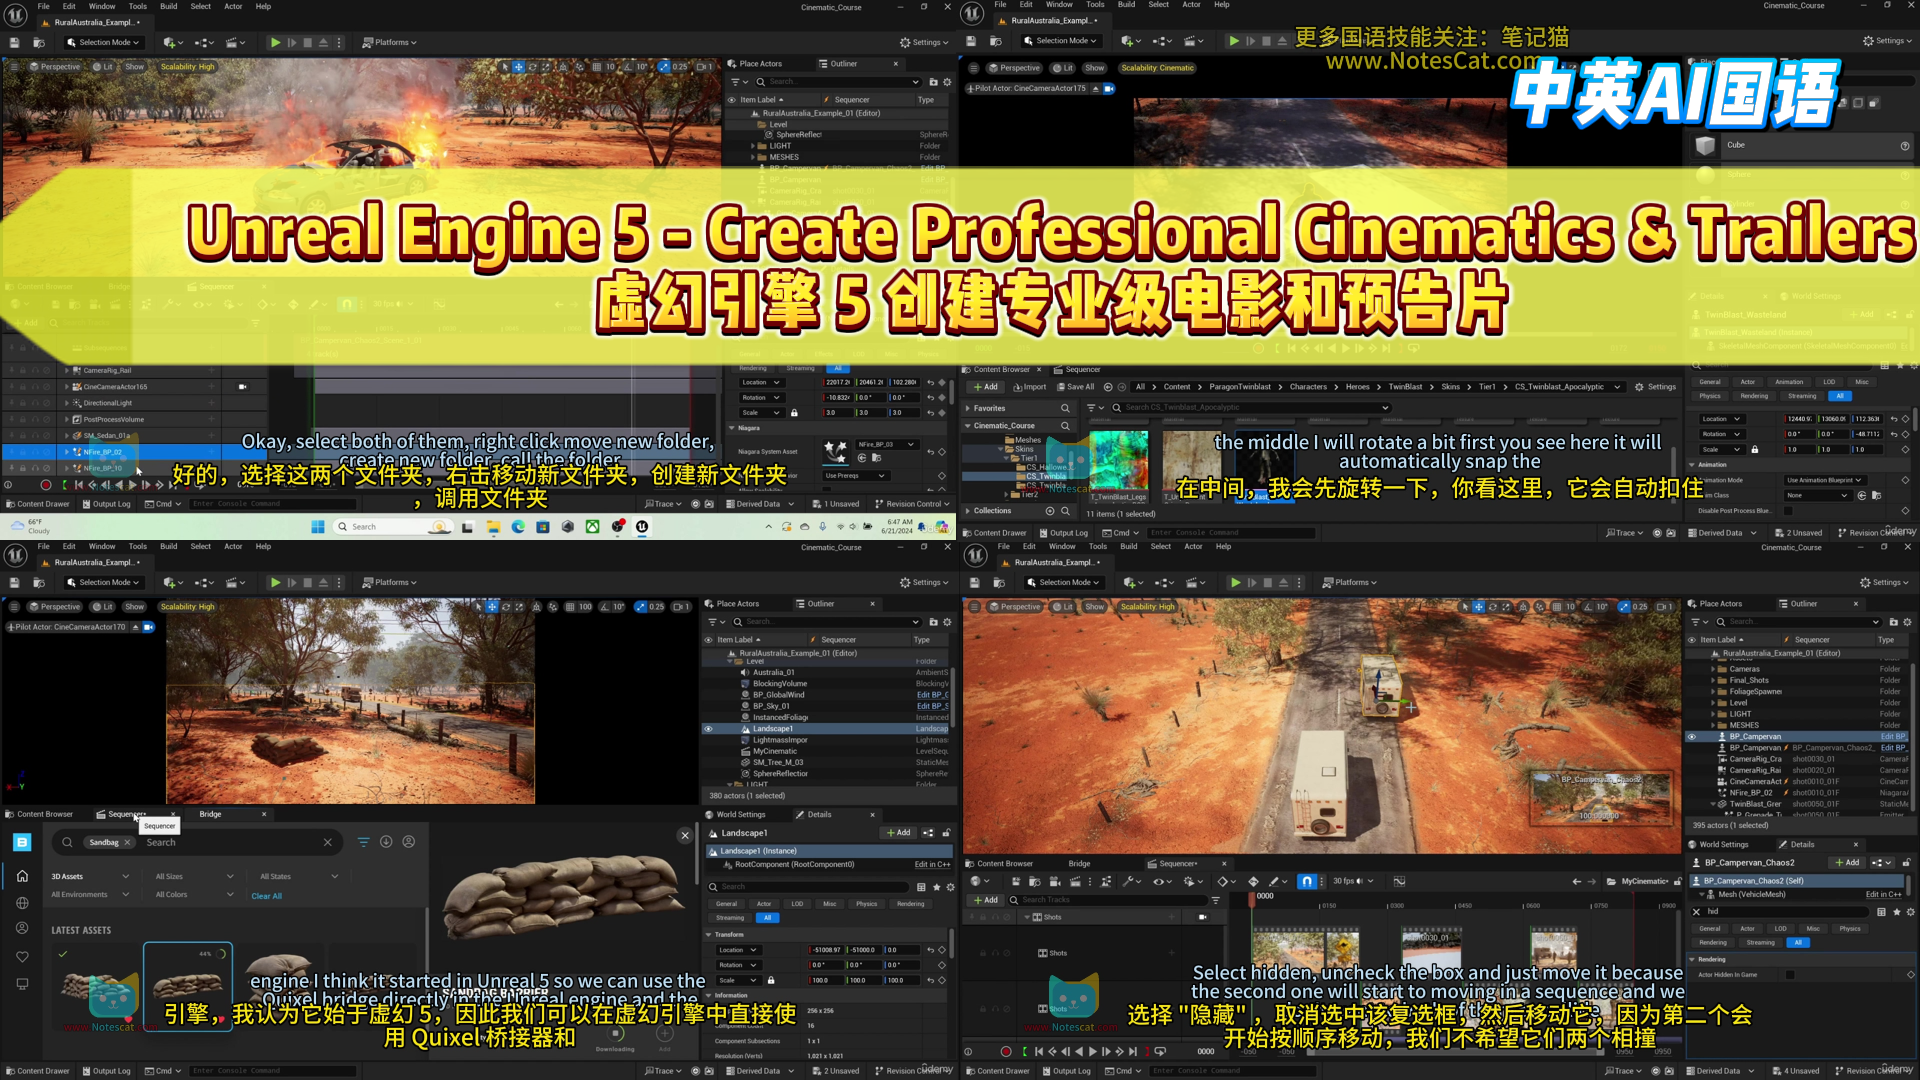Open All Sizes dropdown in Bridge
1920x1080 pixels.
point(194,876)
